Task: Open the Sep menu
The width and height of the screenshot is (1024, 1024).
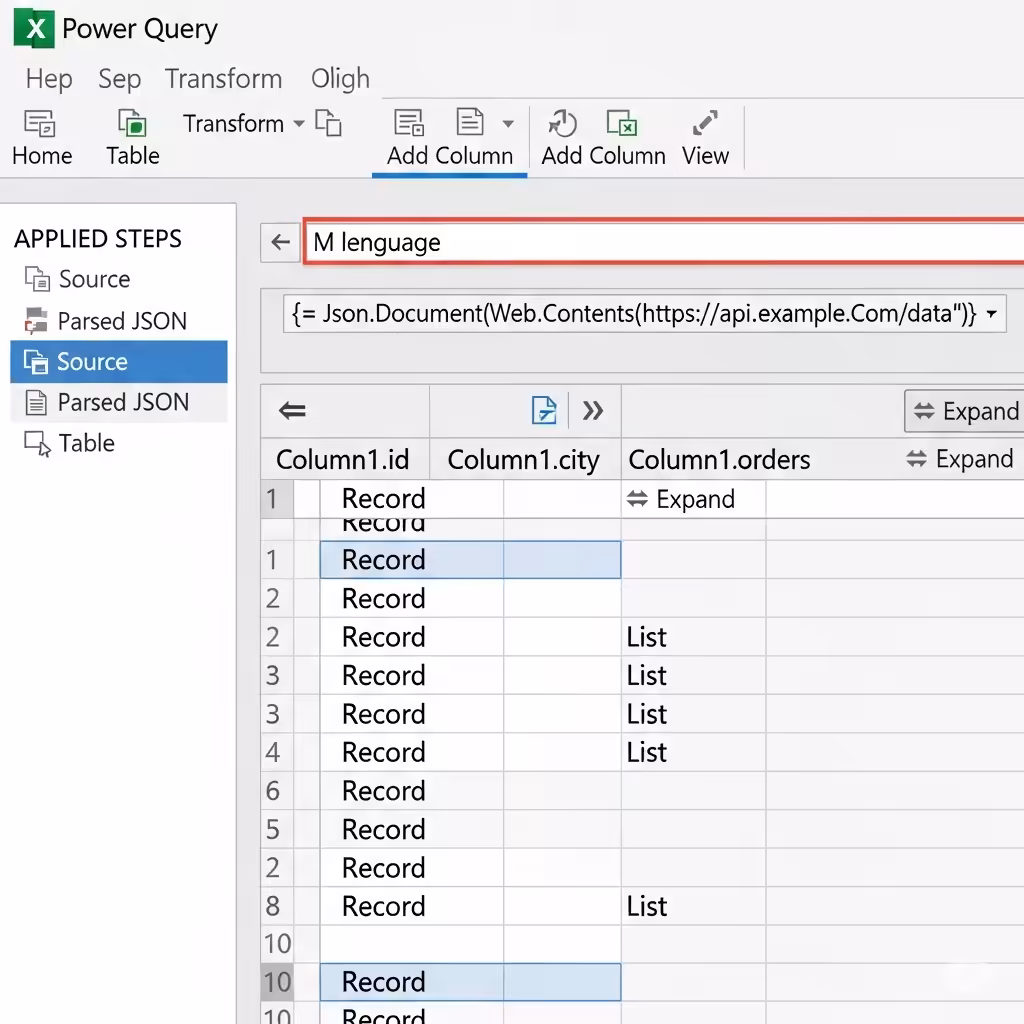Action: click(120, 79)
